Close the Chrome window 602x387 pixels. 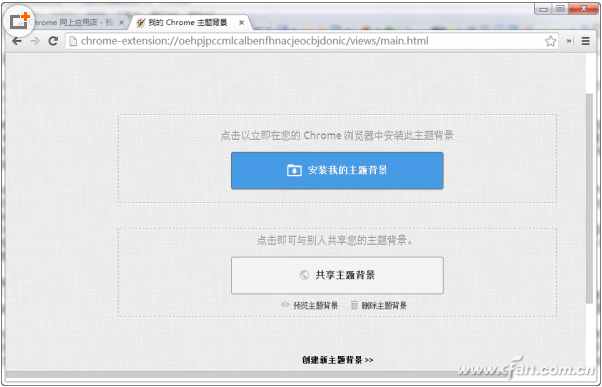[584, 9]
